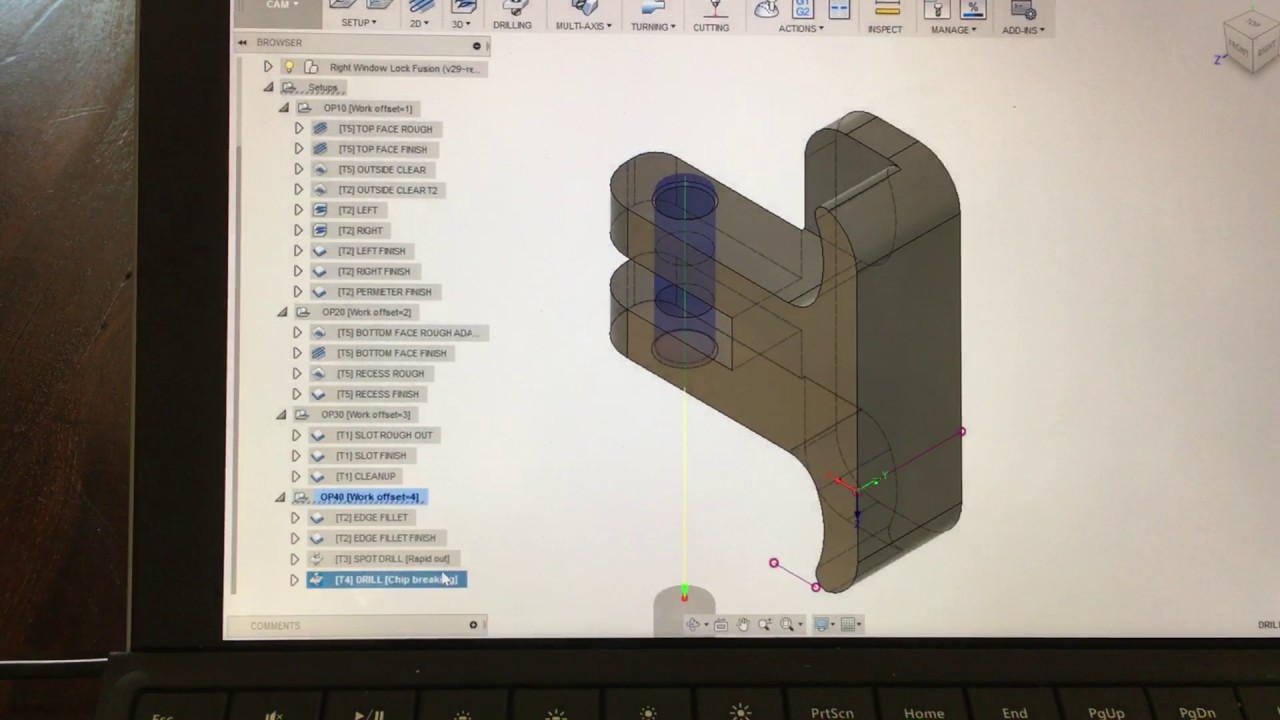The width and height of the screenshot is (1280, 720).
Task: Open the SETUP dropdown menu
Action: click(359, 23)
